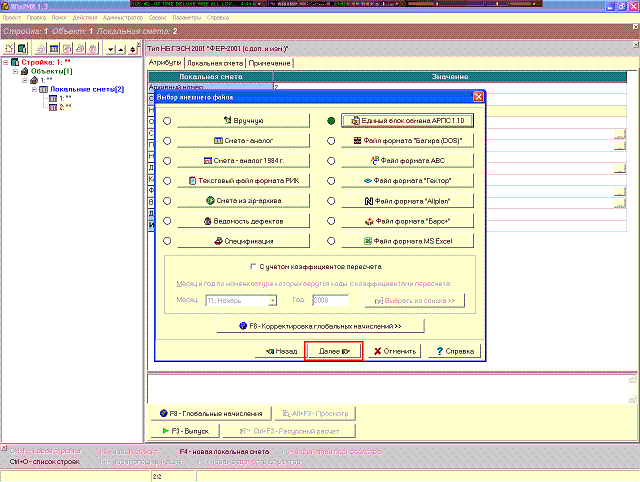Click the new construction toolbar icon
Screen dimensions: 640x482
(9, 49)
